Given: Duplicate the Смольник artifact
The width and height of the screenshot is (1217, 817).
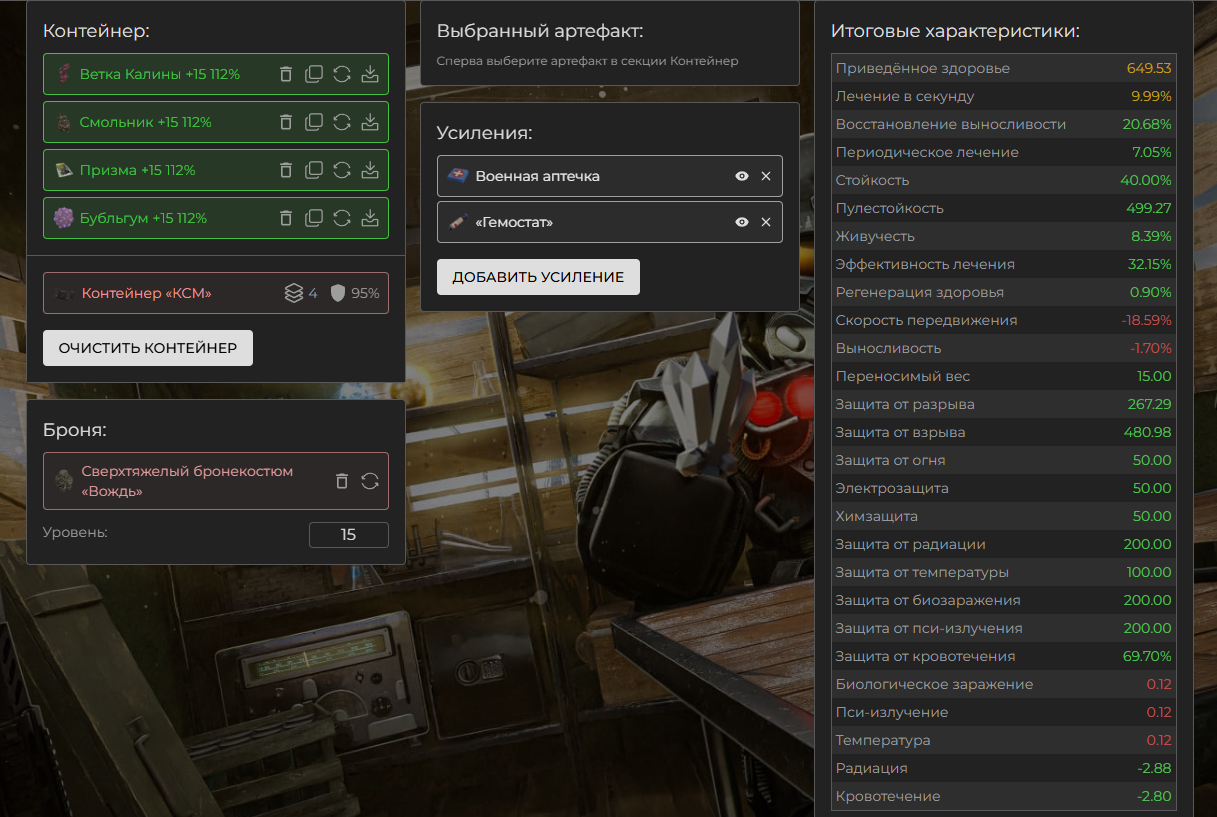Looking at the screenshot, I should pos(314,122).
